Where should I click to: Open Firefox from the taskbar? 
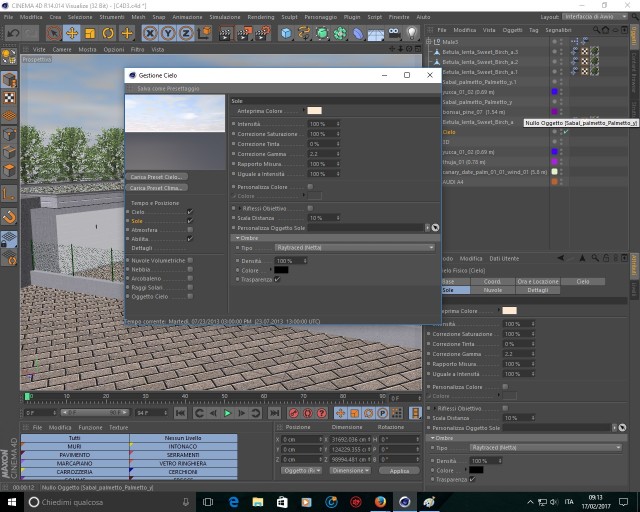[380, 502]
